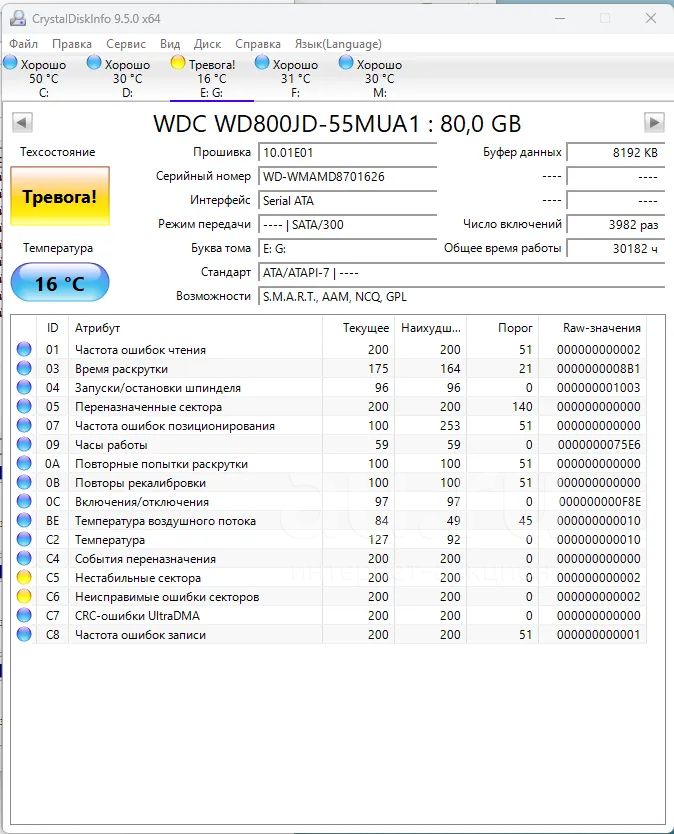Click buffer size field 8192 KB
This screenshot has width=674, height=834.
coord(616,153)
